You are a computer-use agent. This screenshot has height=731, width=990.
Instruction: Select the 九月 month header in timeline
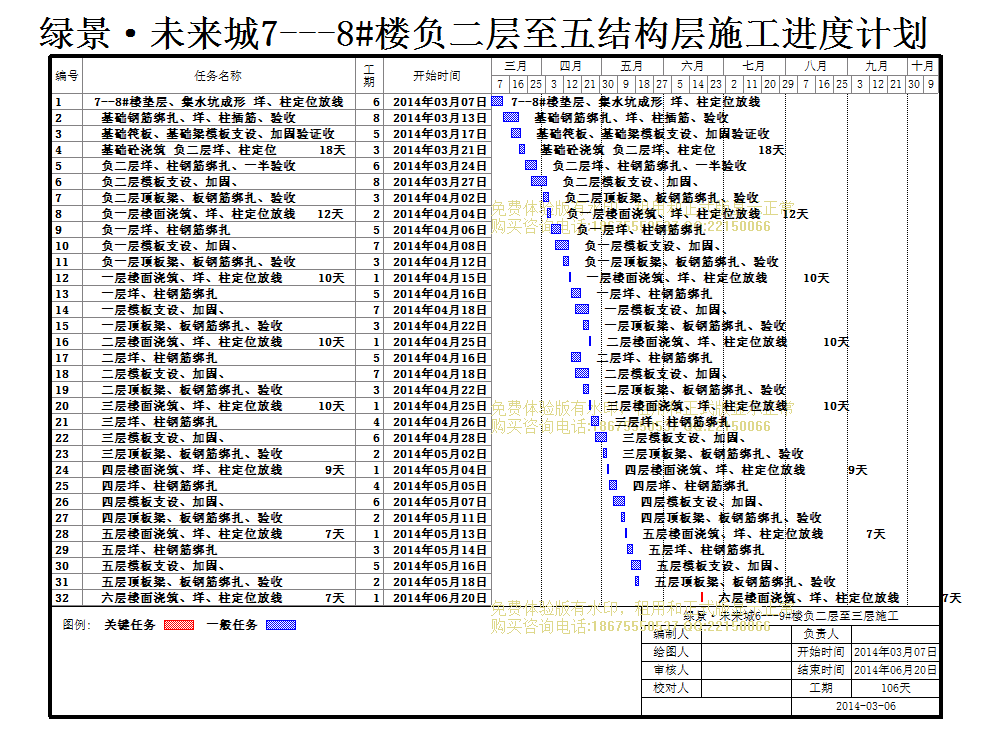click(x=876, y=66)
